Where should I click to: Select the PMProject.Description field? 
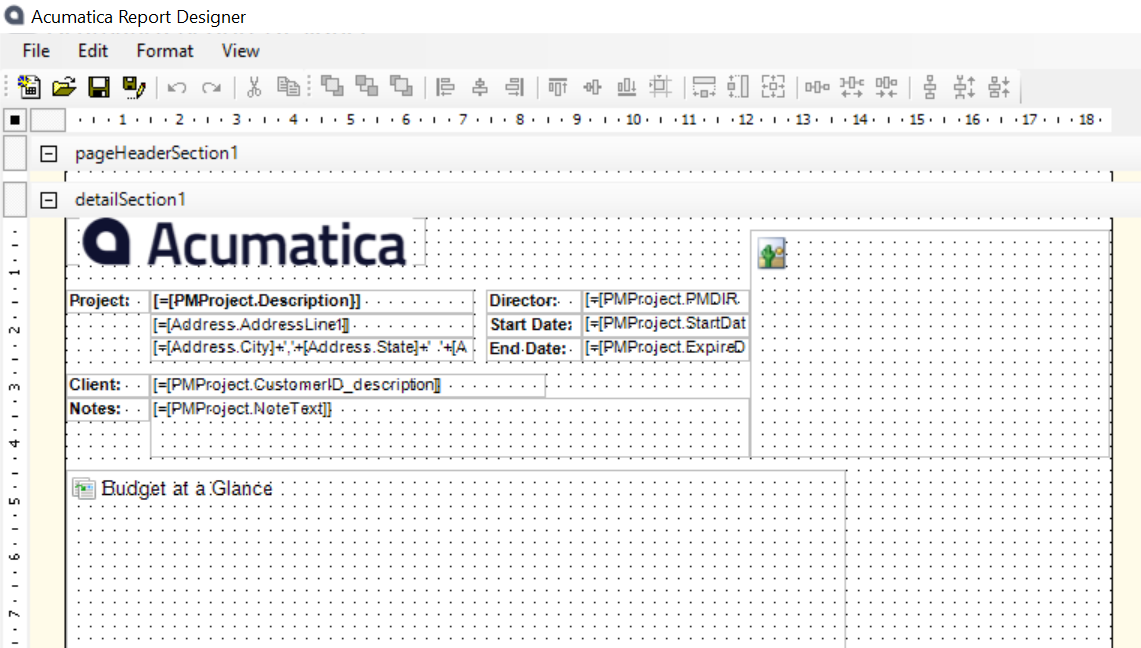coord(313,301)
